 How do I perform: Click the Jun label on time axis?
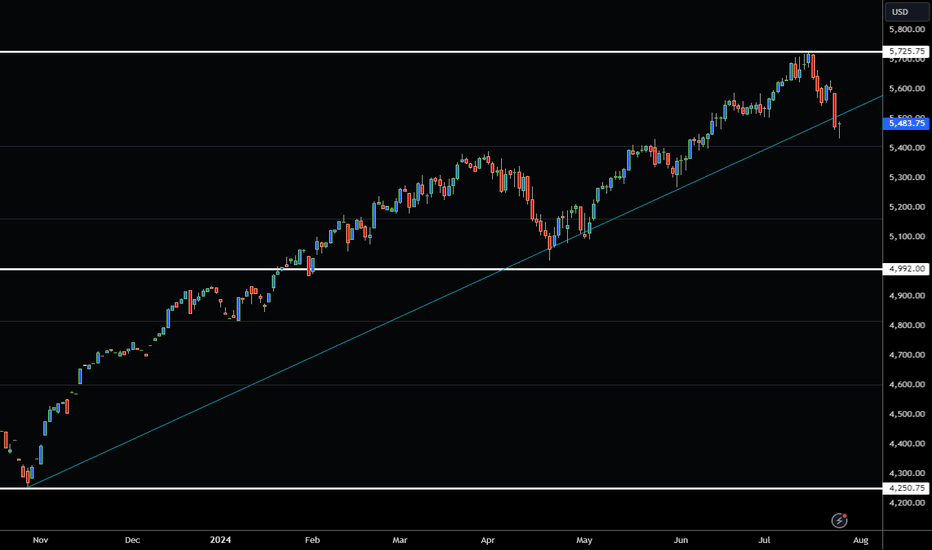[681, 540]
